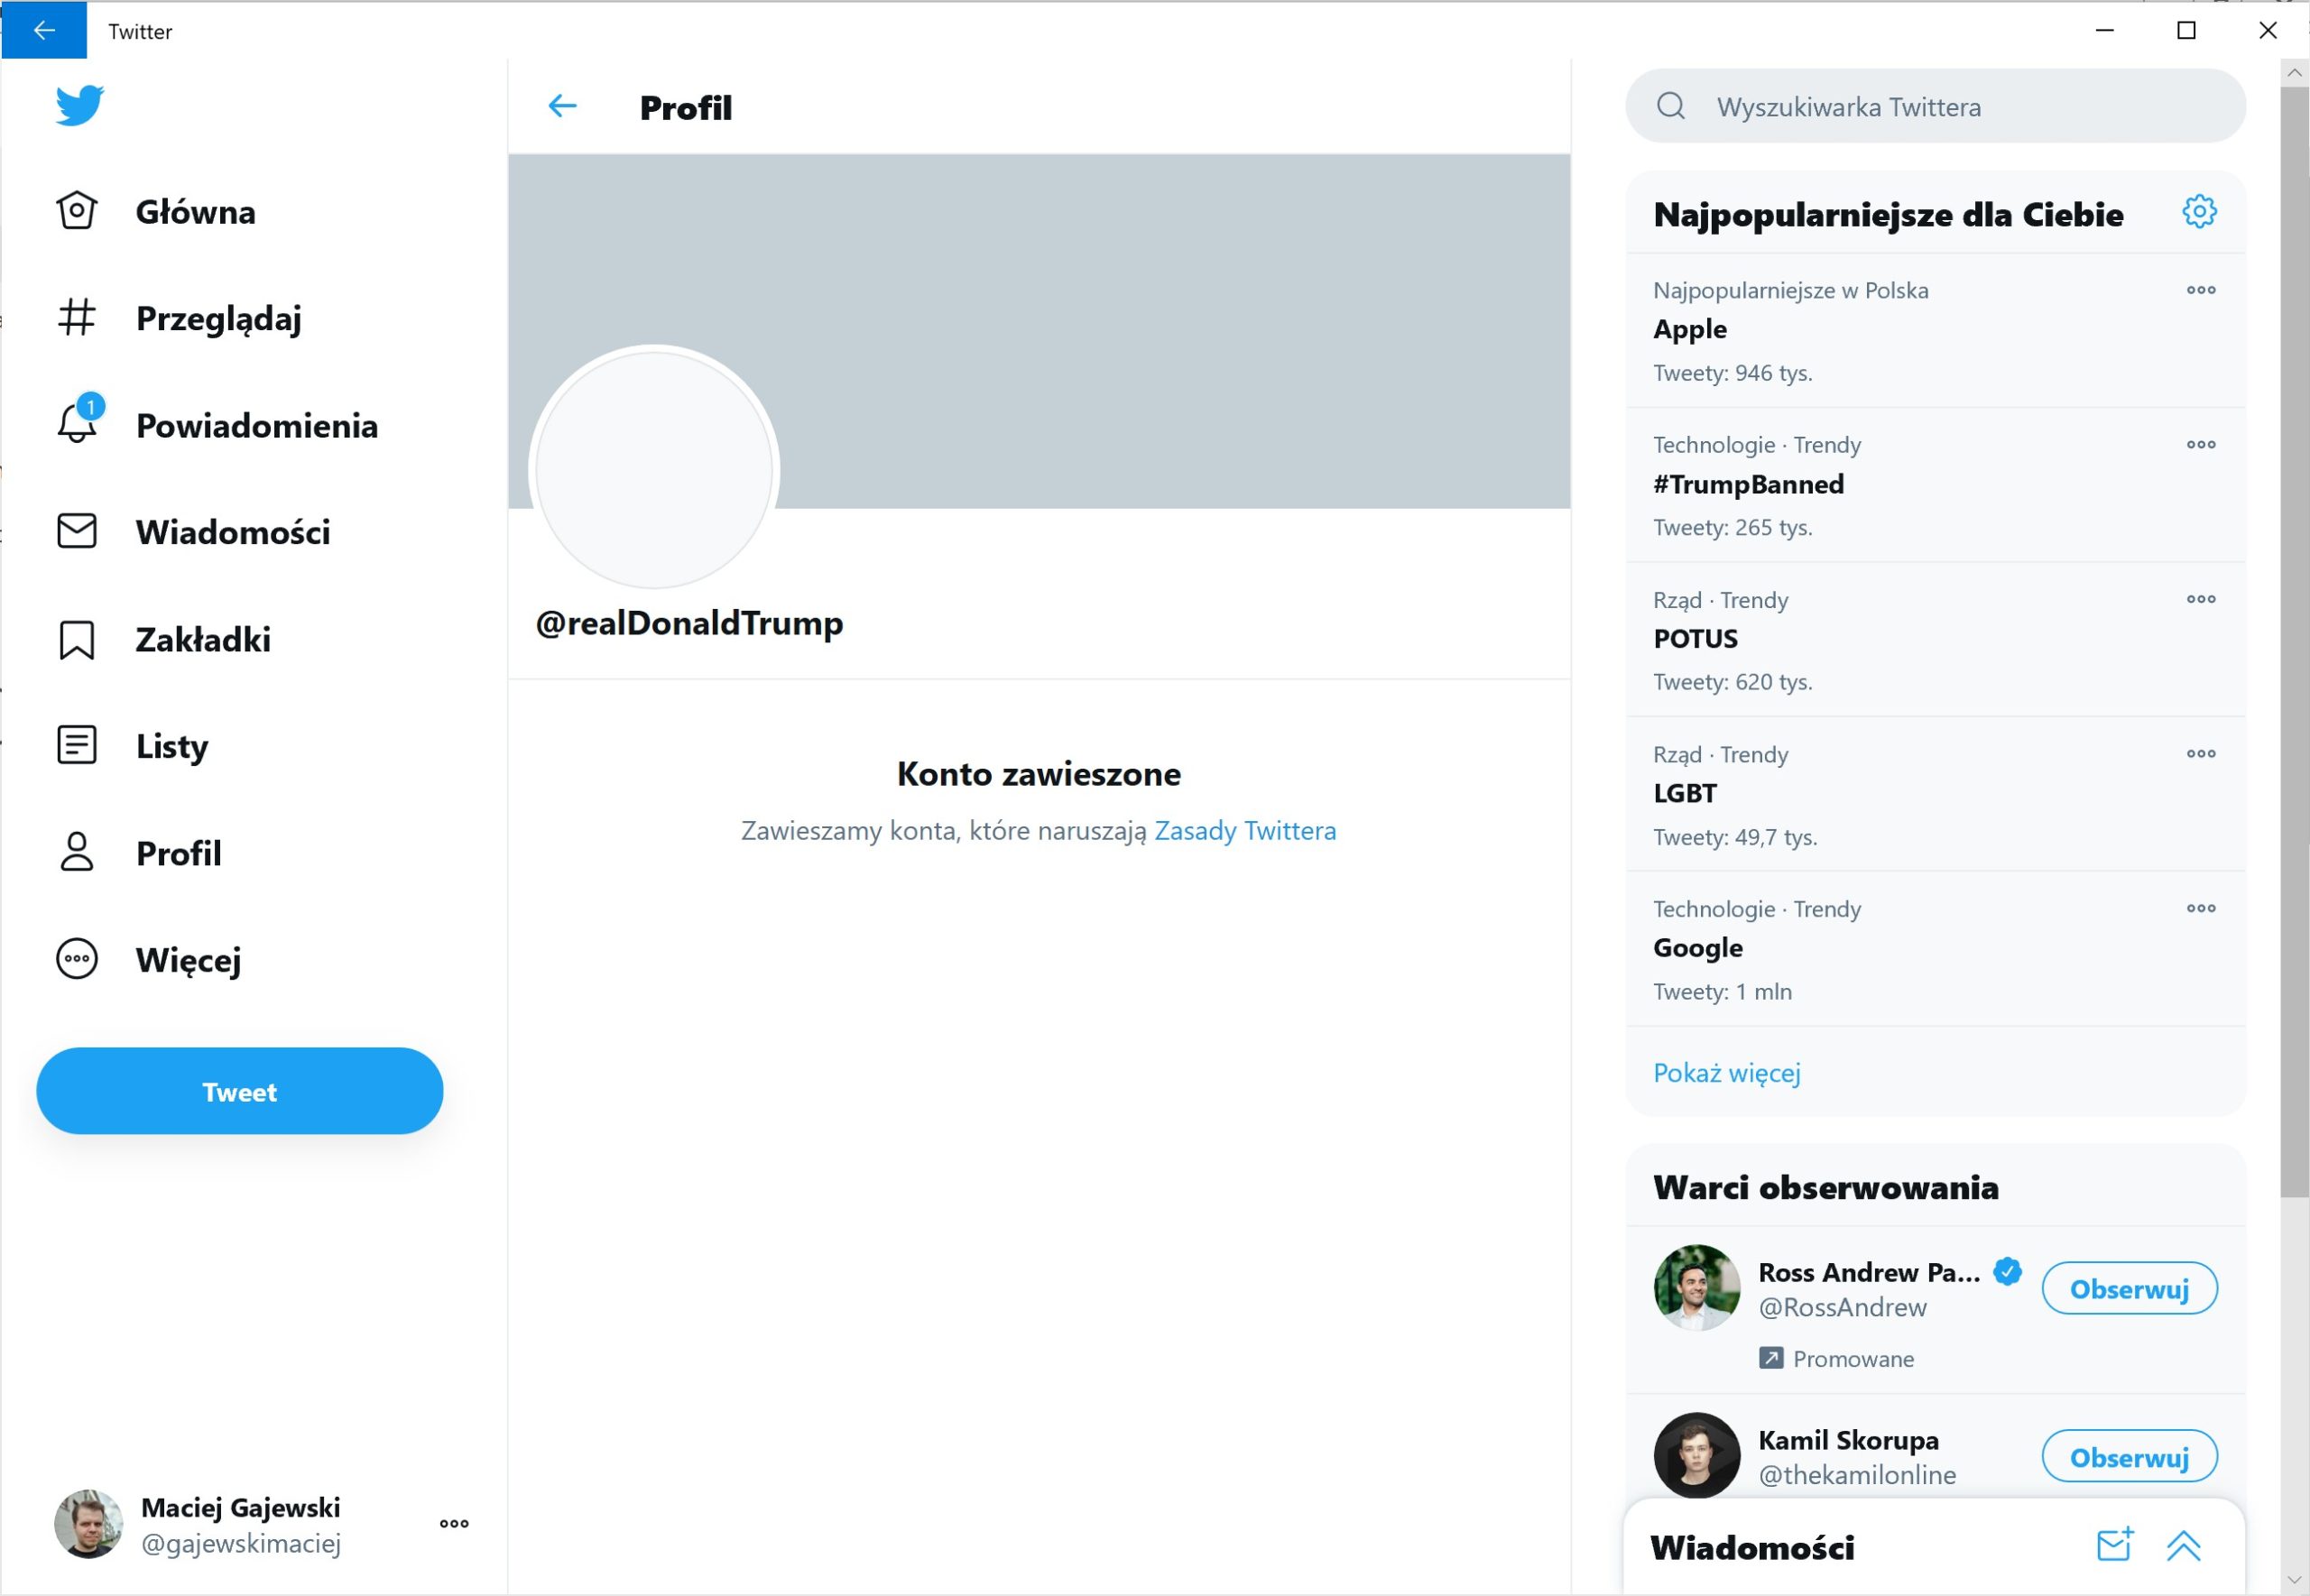Viewport: 2310px width, 1596px height.
Task: Expand the Więcej menu
Action: click(x=149, y=960)
